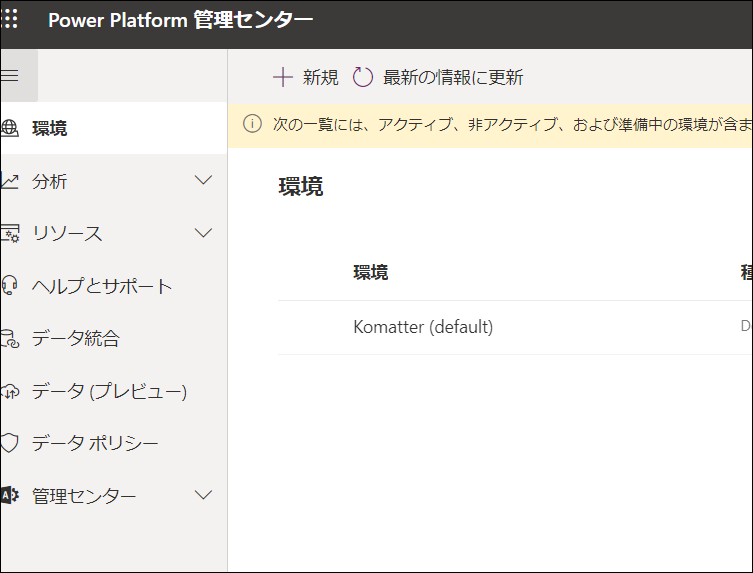
Task: Click the chart icon beside 分析
Action: 10,181
